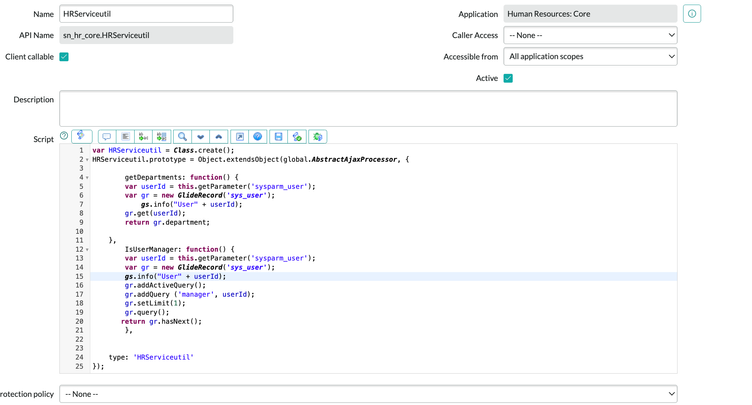Click the script field help icon

click(64, 136)
